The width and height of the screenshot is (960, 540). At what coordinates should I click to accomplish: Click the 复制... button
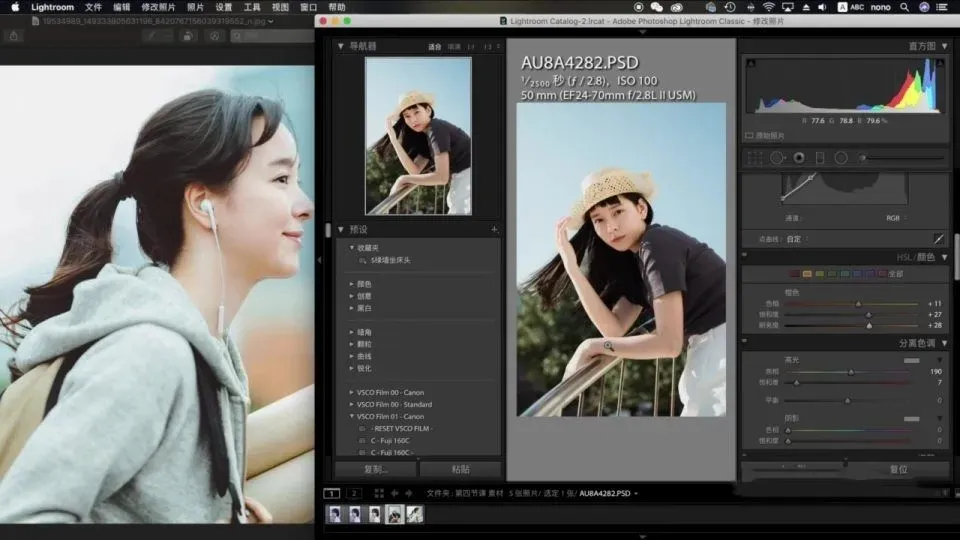(x=375, y=469)
